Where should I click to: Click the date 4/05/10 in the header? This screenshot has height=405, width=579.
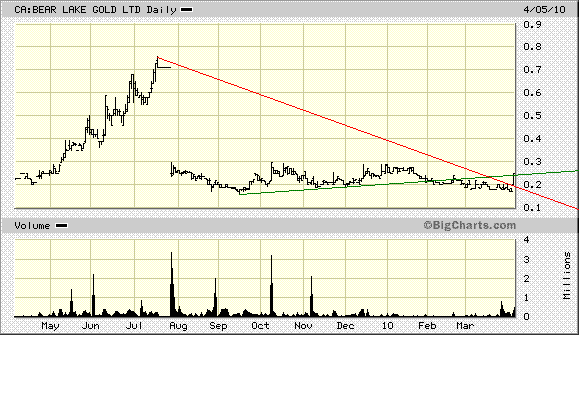point(544,9)
